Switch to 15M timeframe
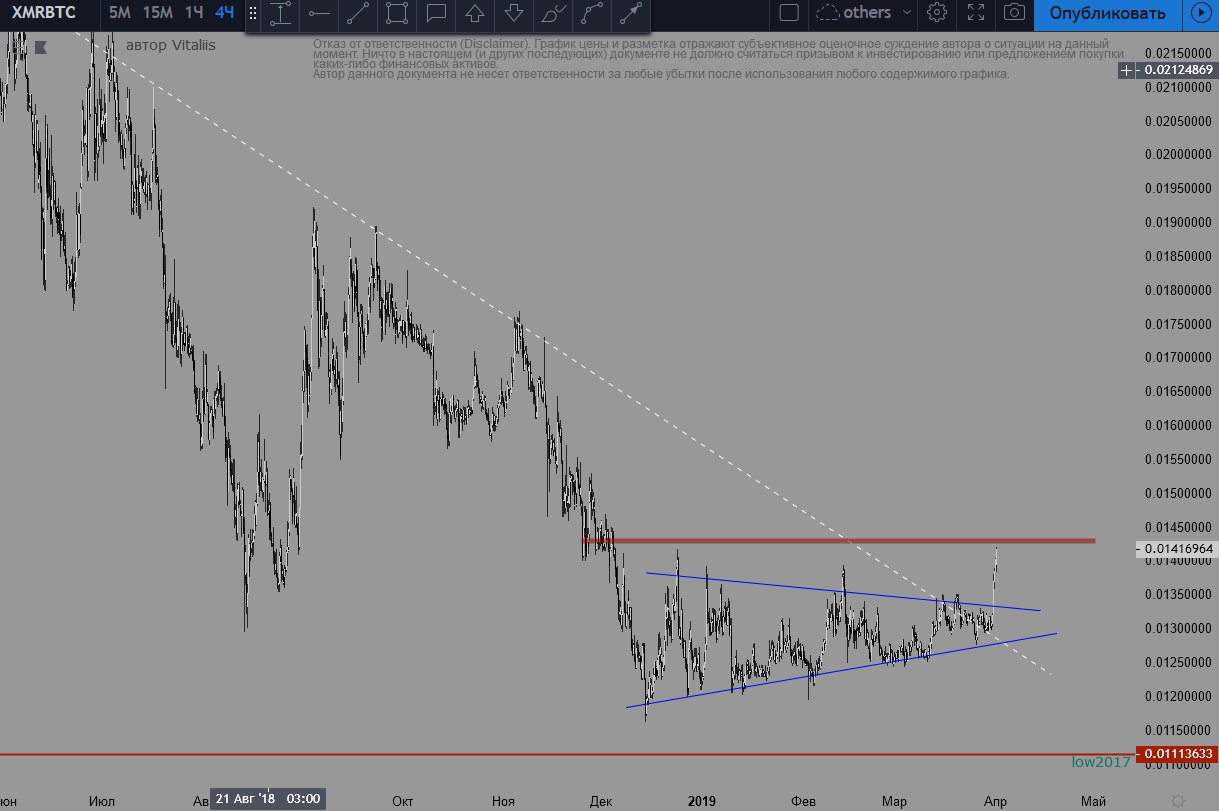 point(157,13)
